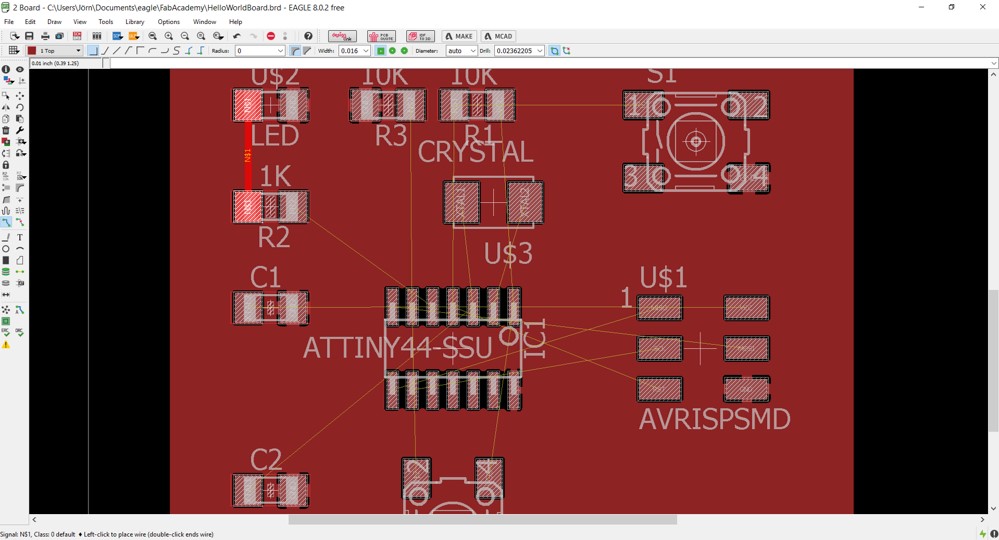Choose the S-curve wire bend style
Image resolution: width=999 pixels, height=540 pixels.
pos(176,50)
